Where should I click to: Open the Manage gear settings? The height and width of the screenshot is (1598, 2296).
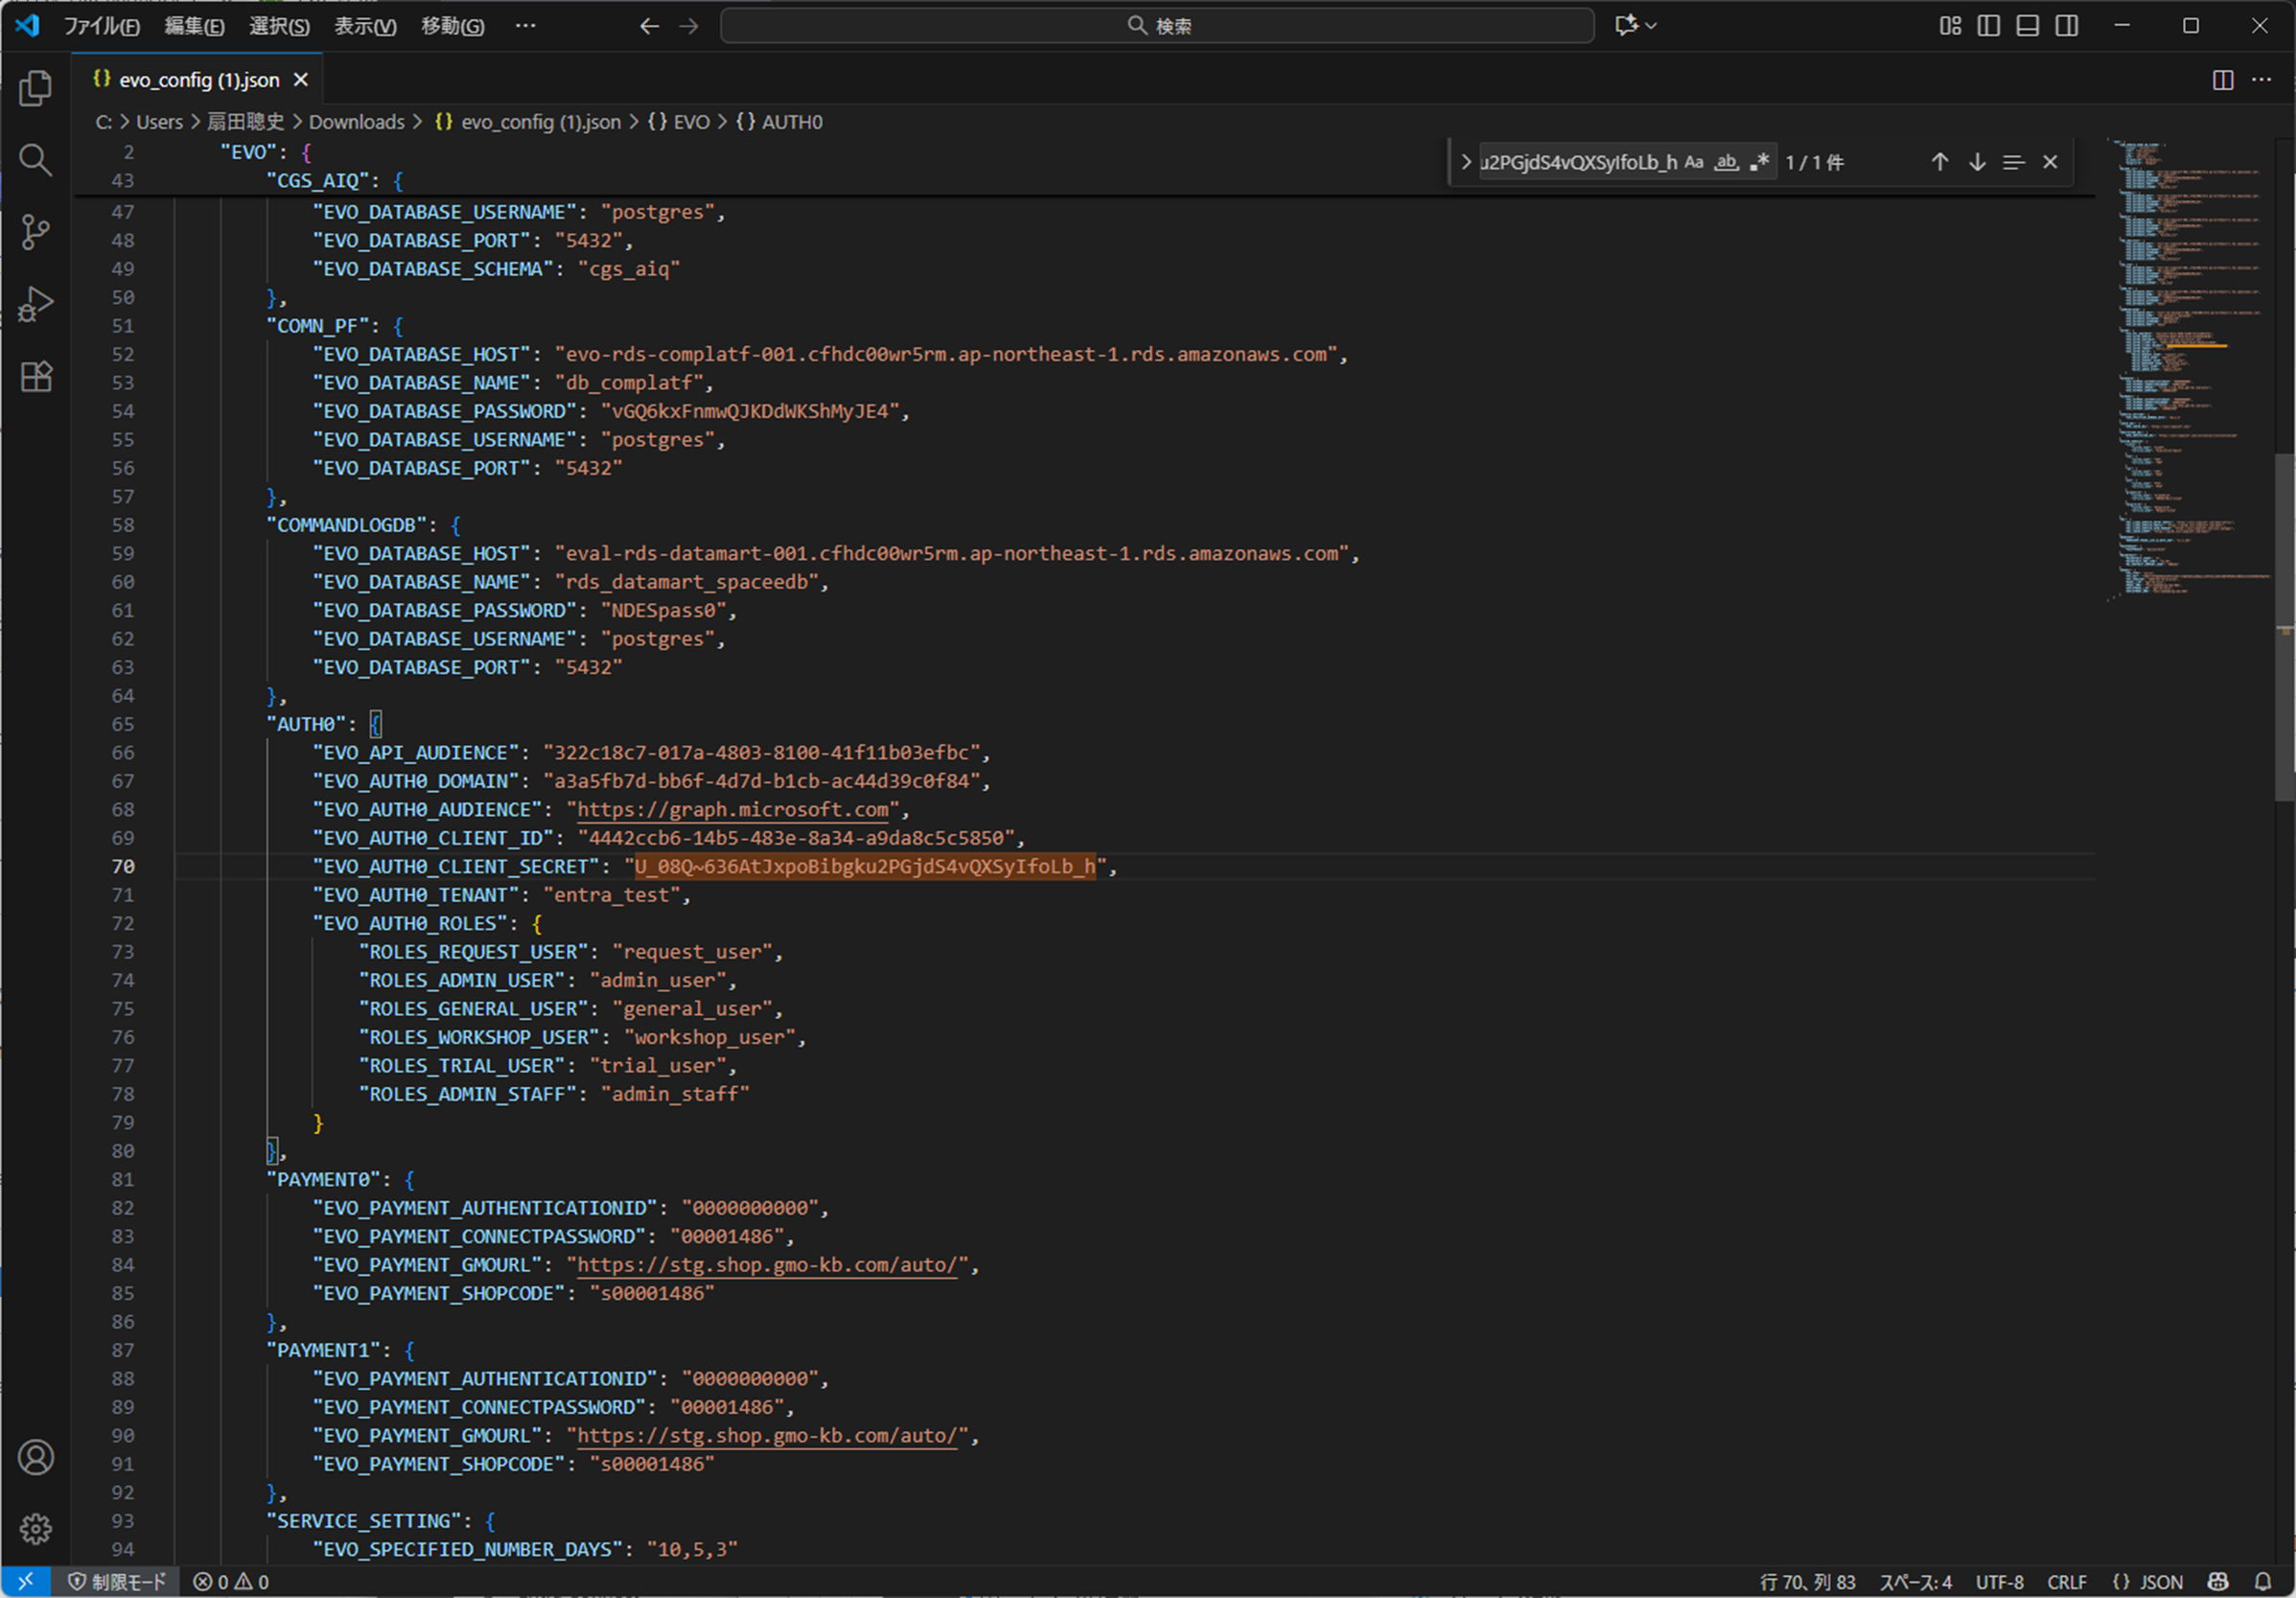coord(36,1528)
